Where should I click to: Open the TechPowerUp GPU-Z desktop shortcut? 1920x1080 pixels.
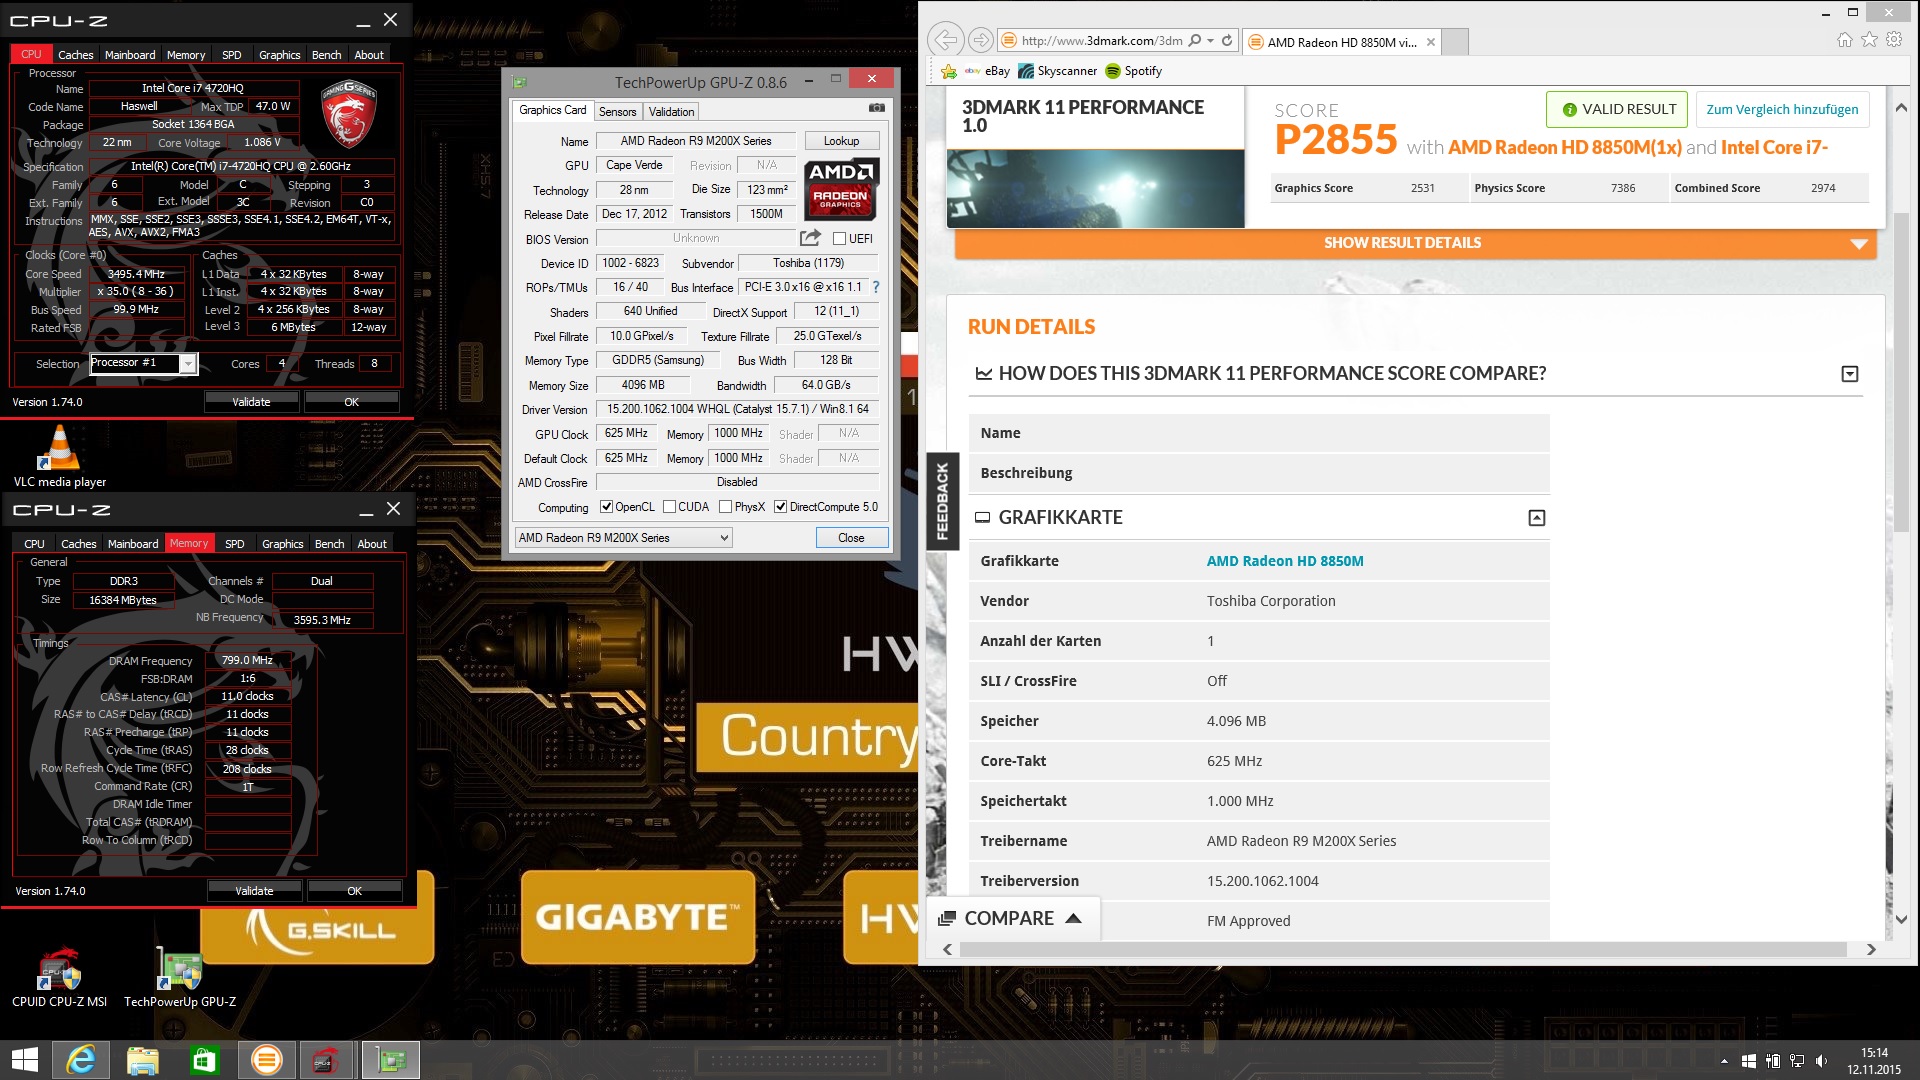[x=180, y=977]
